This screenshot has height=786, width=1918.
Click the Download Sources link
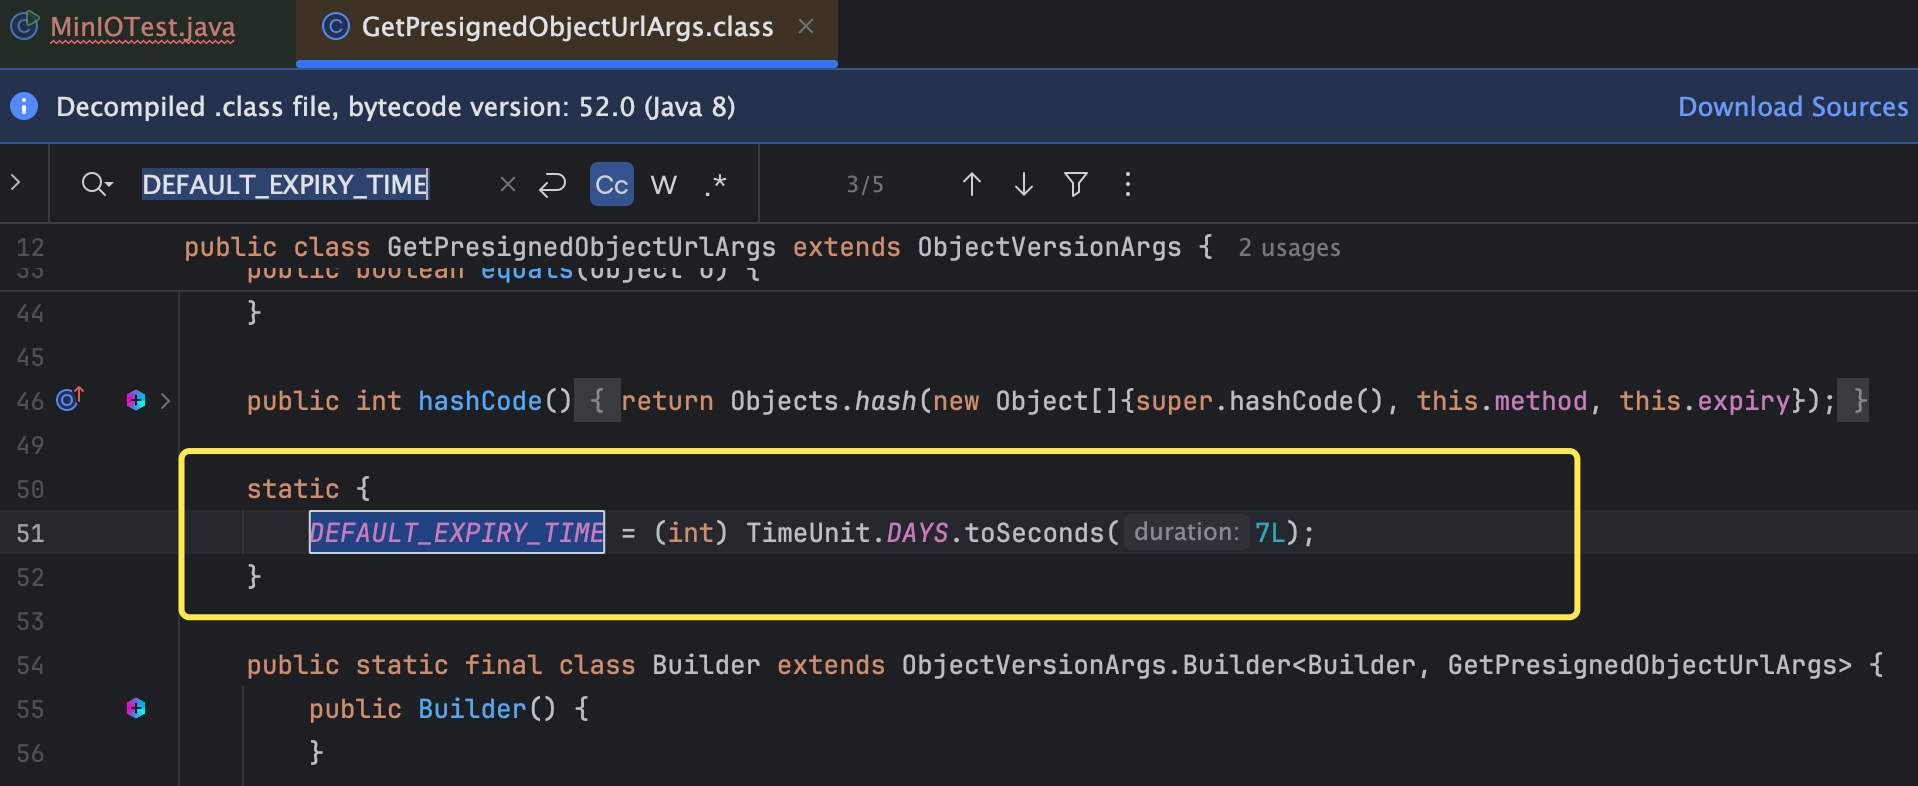click(1792, 107)
